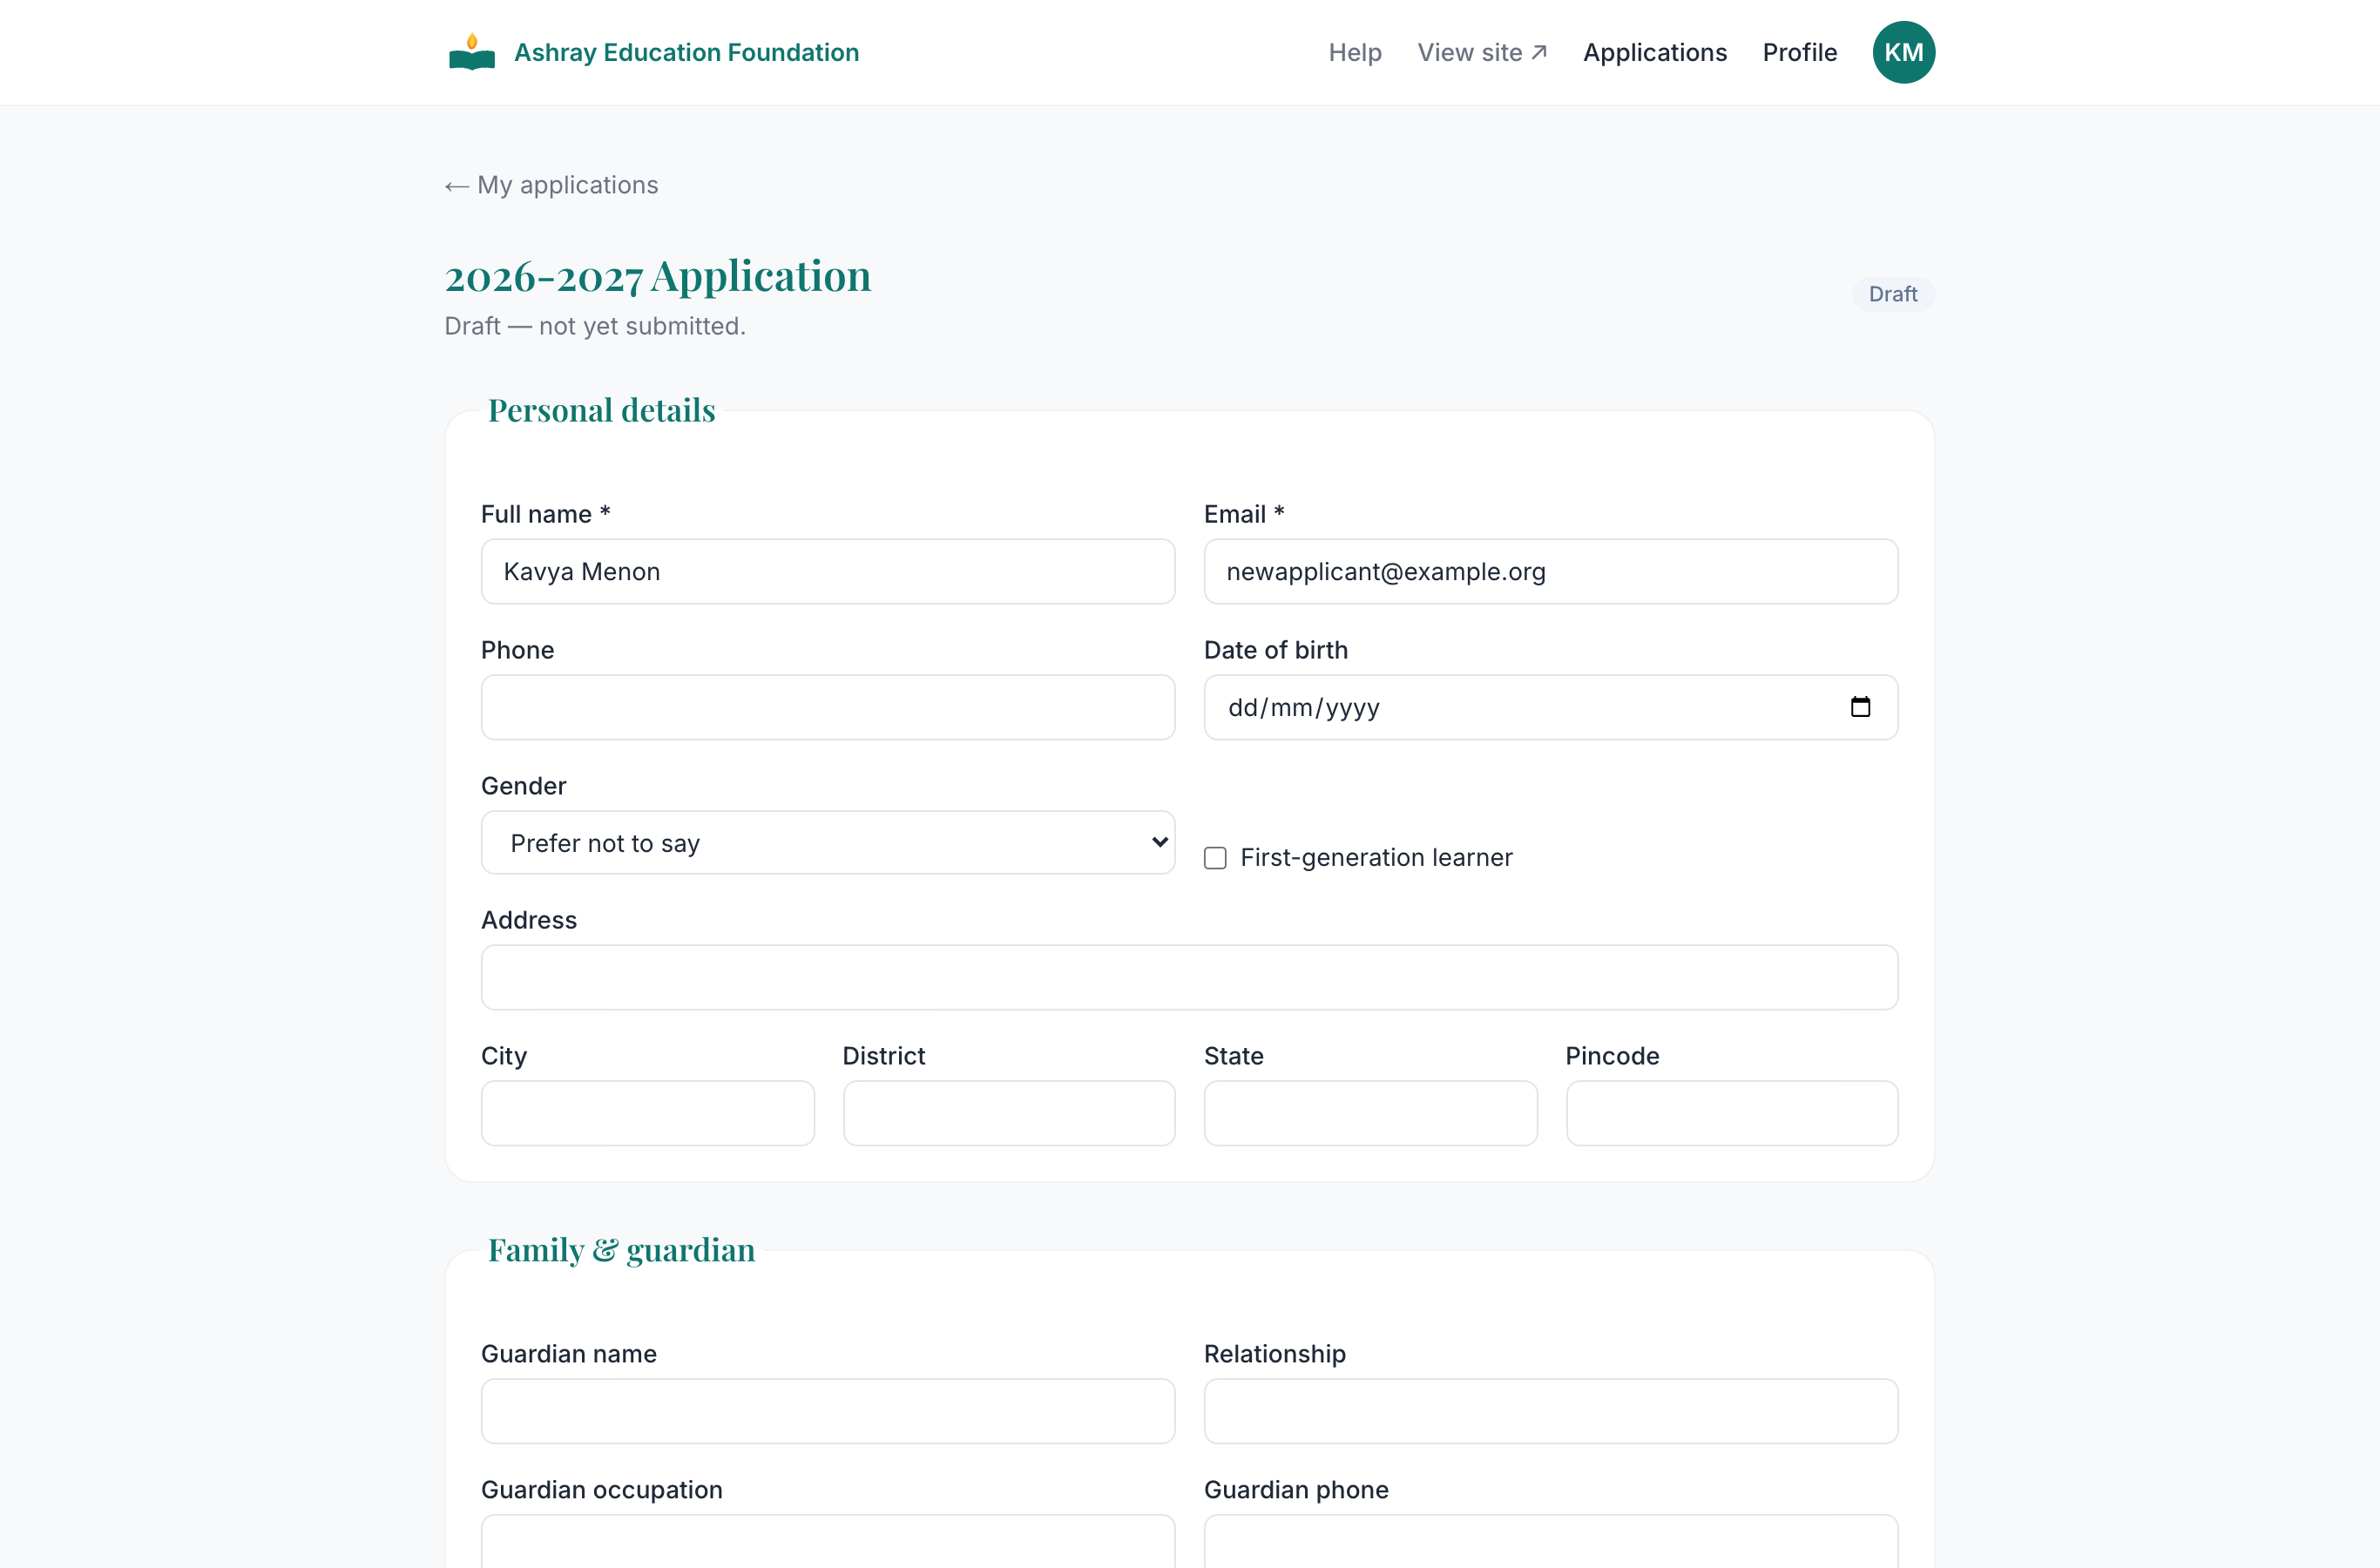The height and width of the screenshot is (1568, 2380).
Task: Click the 2026-2027 Application heading
Action: click(x=658, y=276)
